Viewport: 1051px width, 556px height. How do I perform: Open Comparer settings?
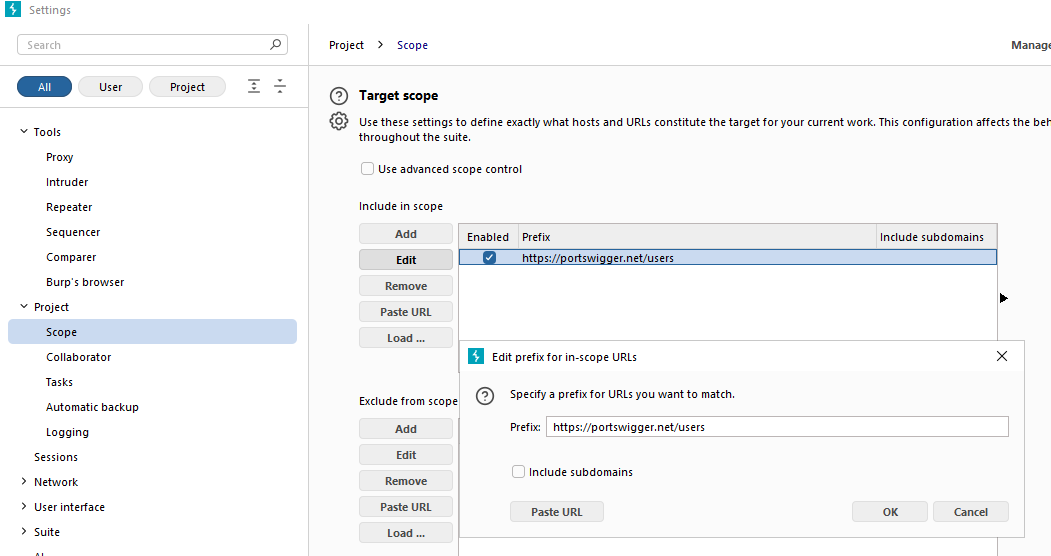[x=71, y=257]
